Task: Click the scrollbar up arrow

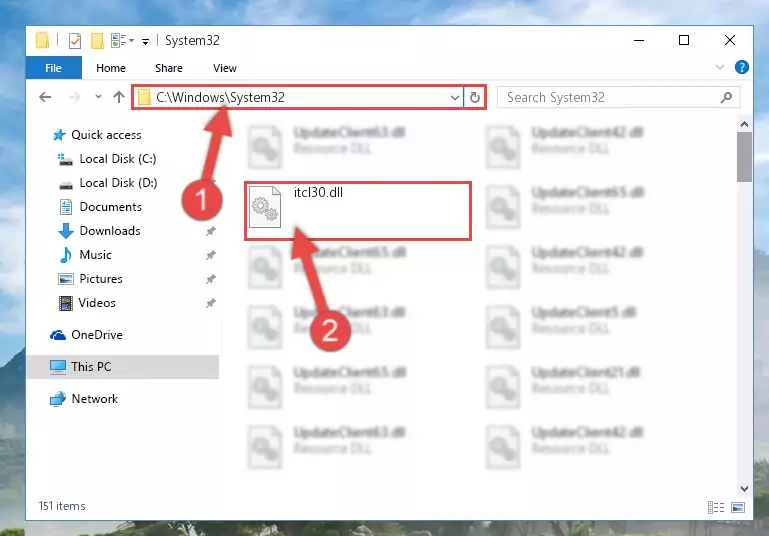Action: 744,125
